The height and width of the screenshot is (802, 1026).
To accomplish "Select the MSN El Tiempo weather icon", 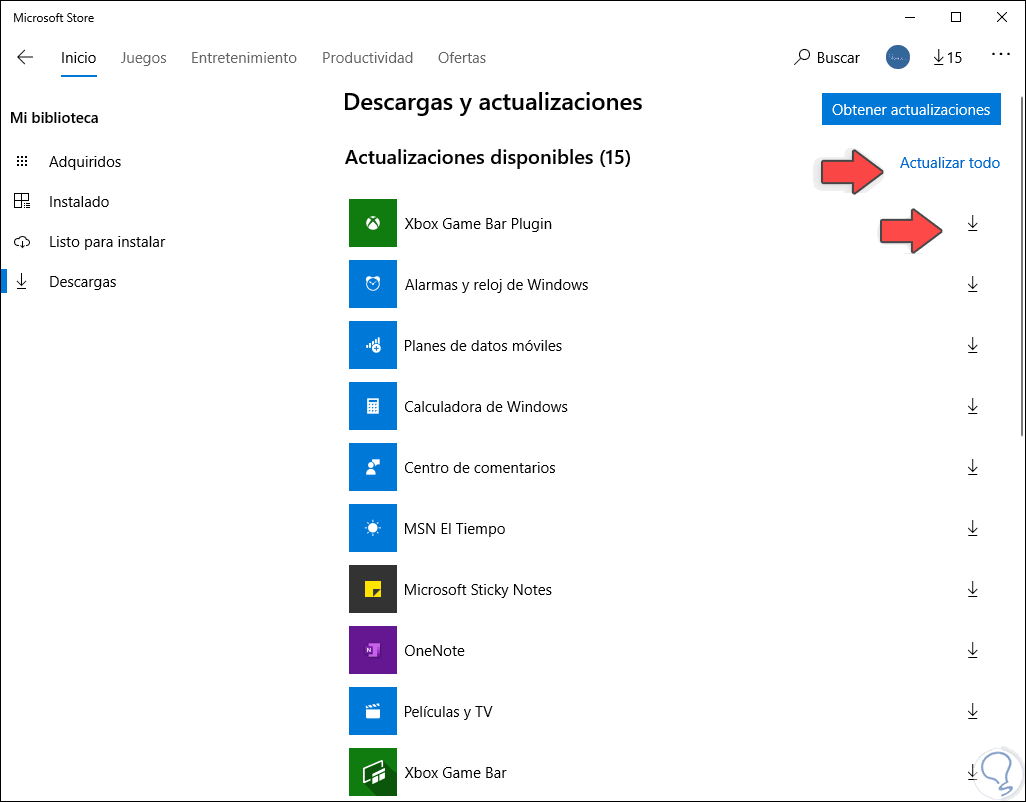I will coord(372,528).
